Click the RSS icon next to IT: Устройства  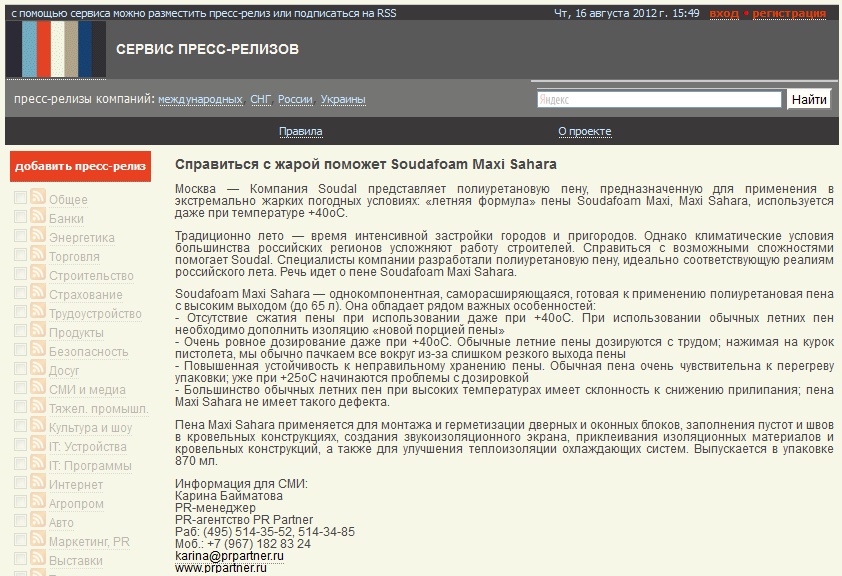click(x=38, y=444)
